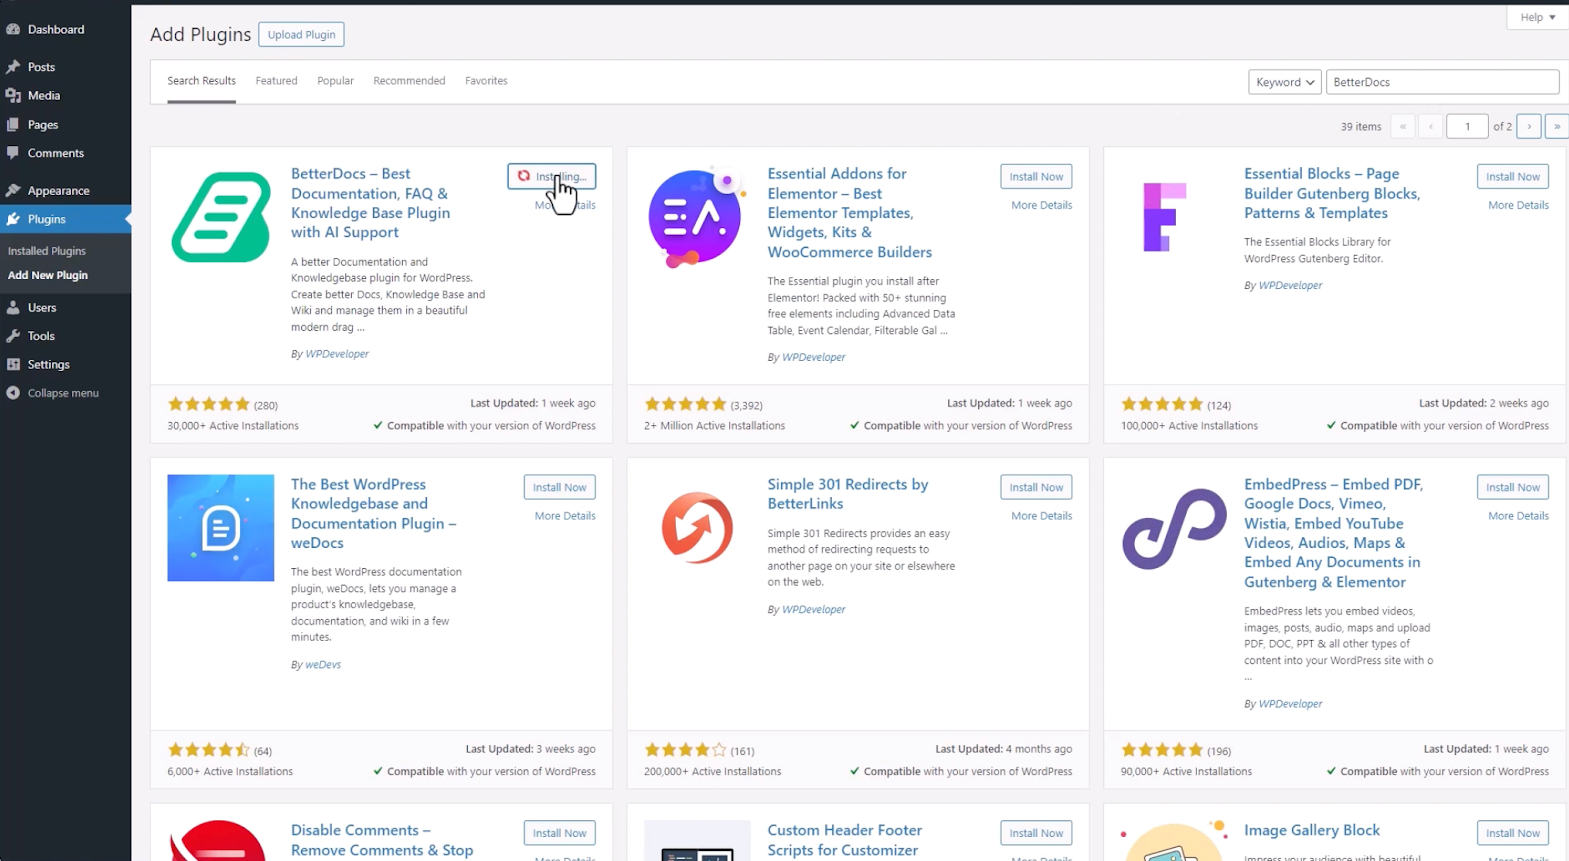Switch to the Search Results tab

201,81
